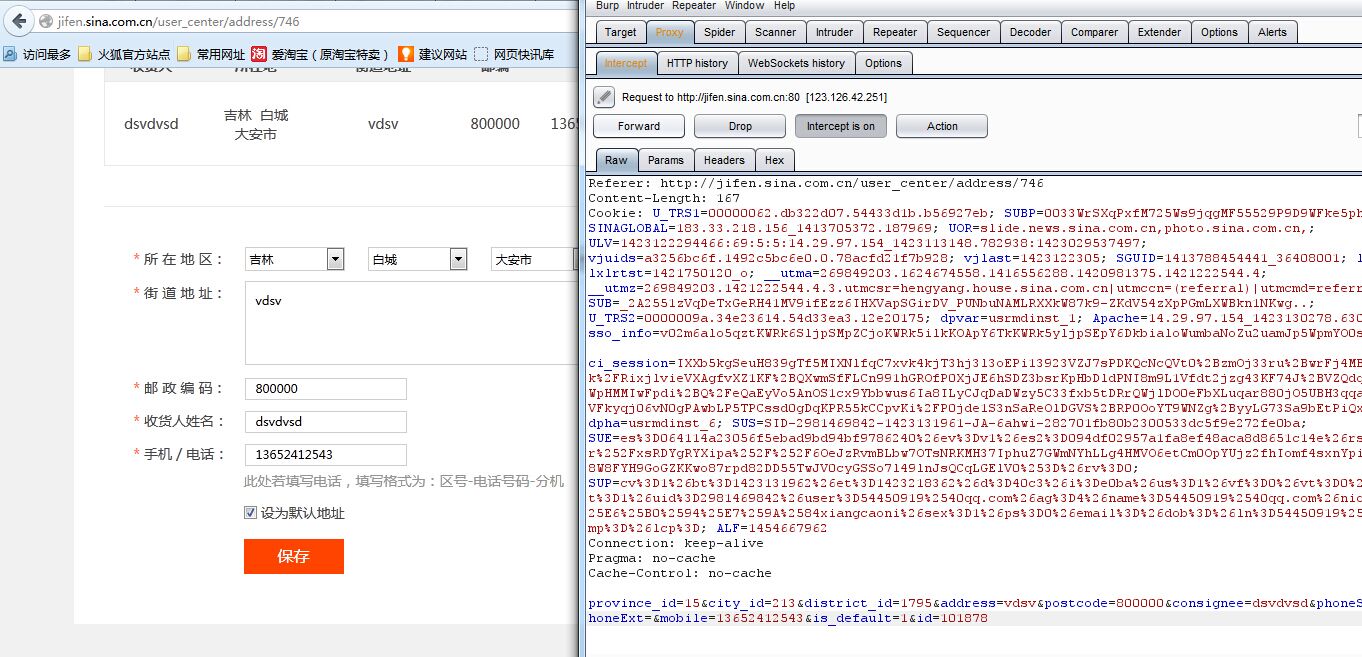The height and width of the screenshot is (657, 1362).
Task: Switch to the top-level Options tab
Action: click(1219, 32)
